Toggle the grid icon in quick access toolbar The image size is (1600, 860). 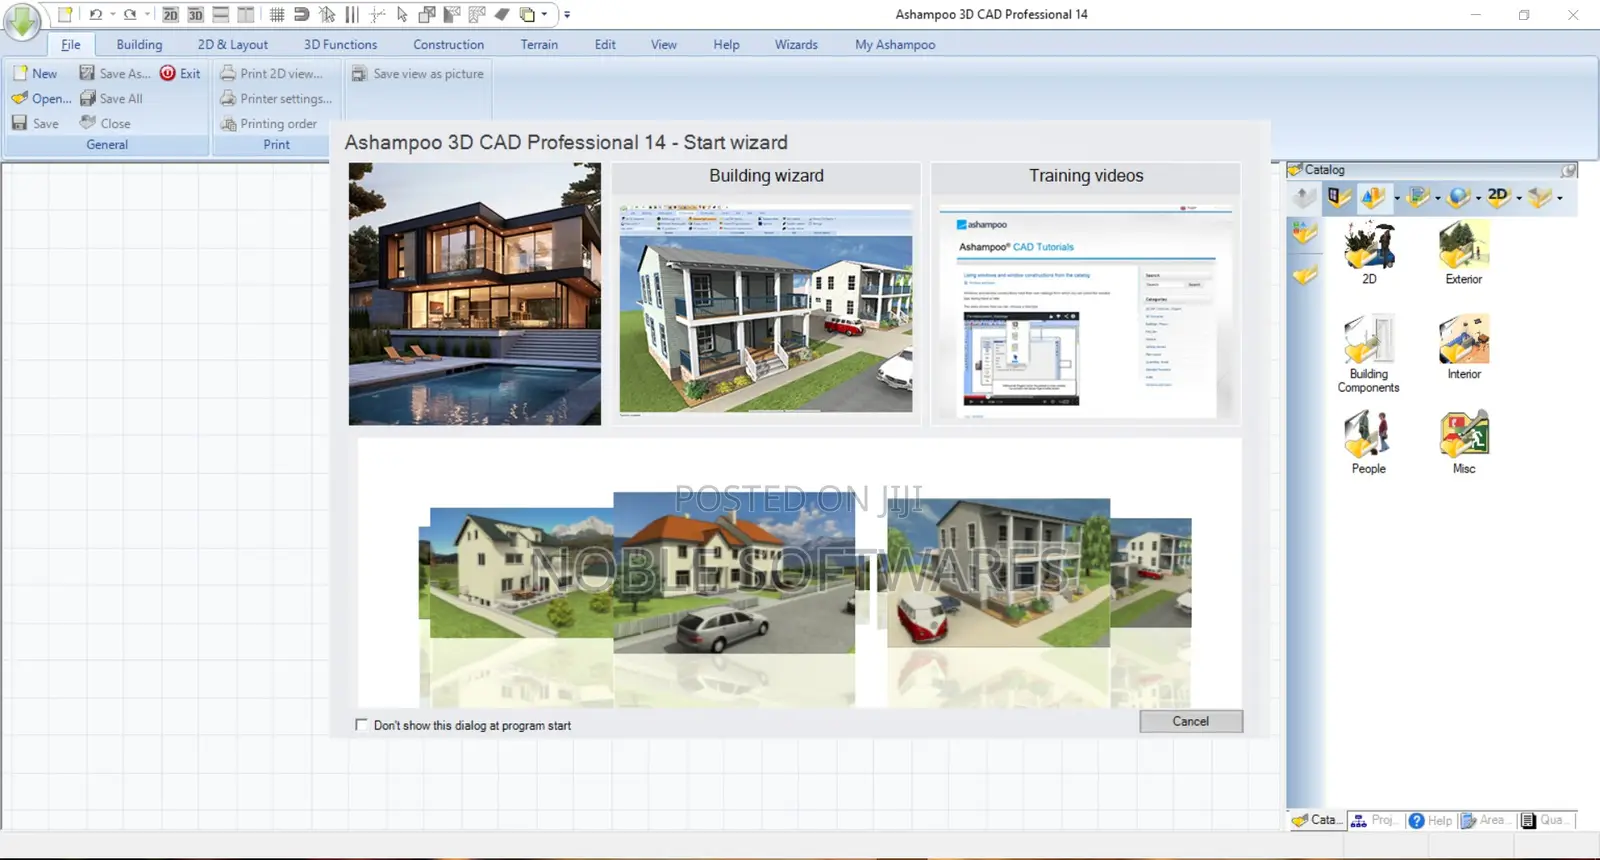tap(277, 14)
